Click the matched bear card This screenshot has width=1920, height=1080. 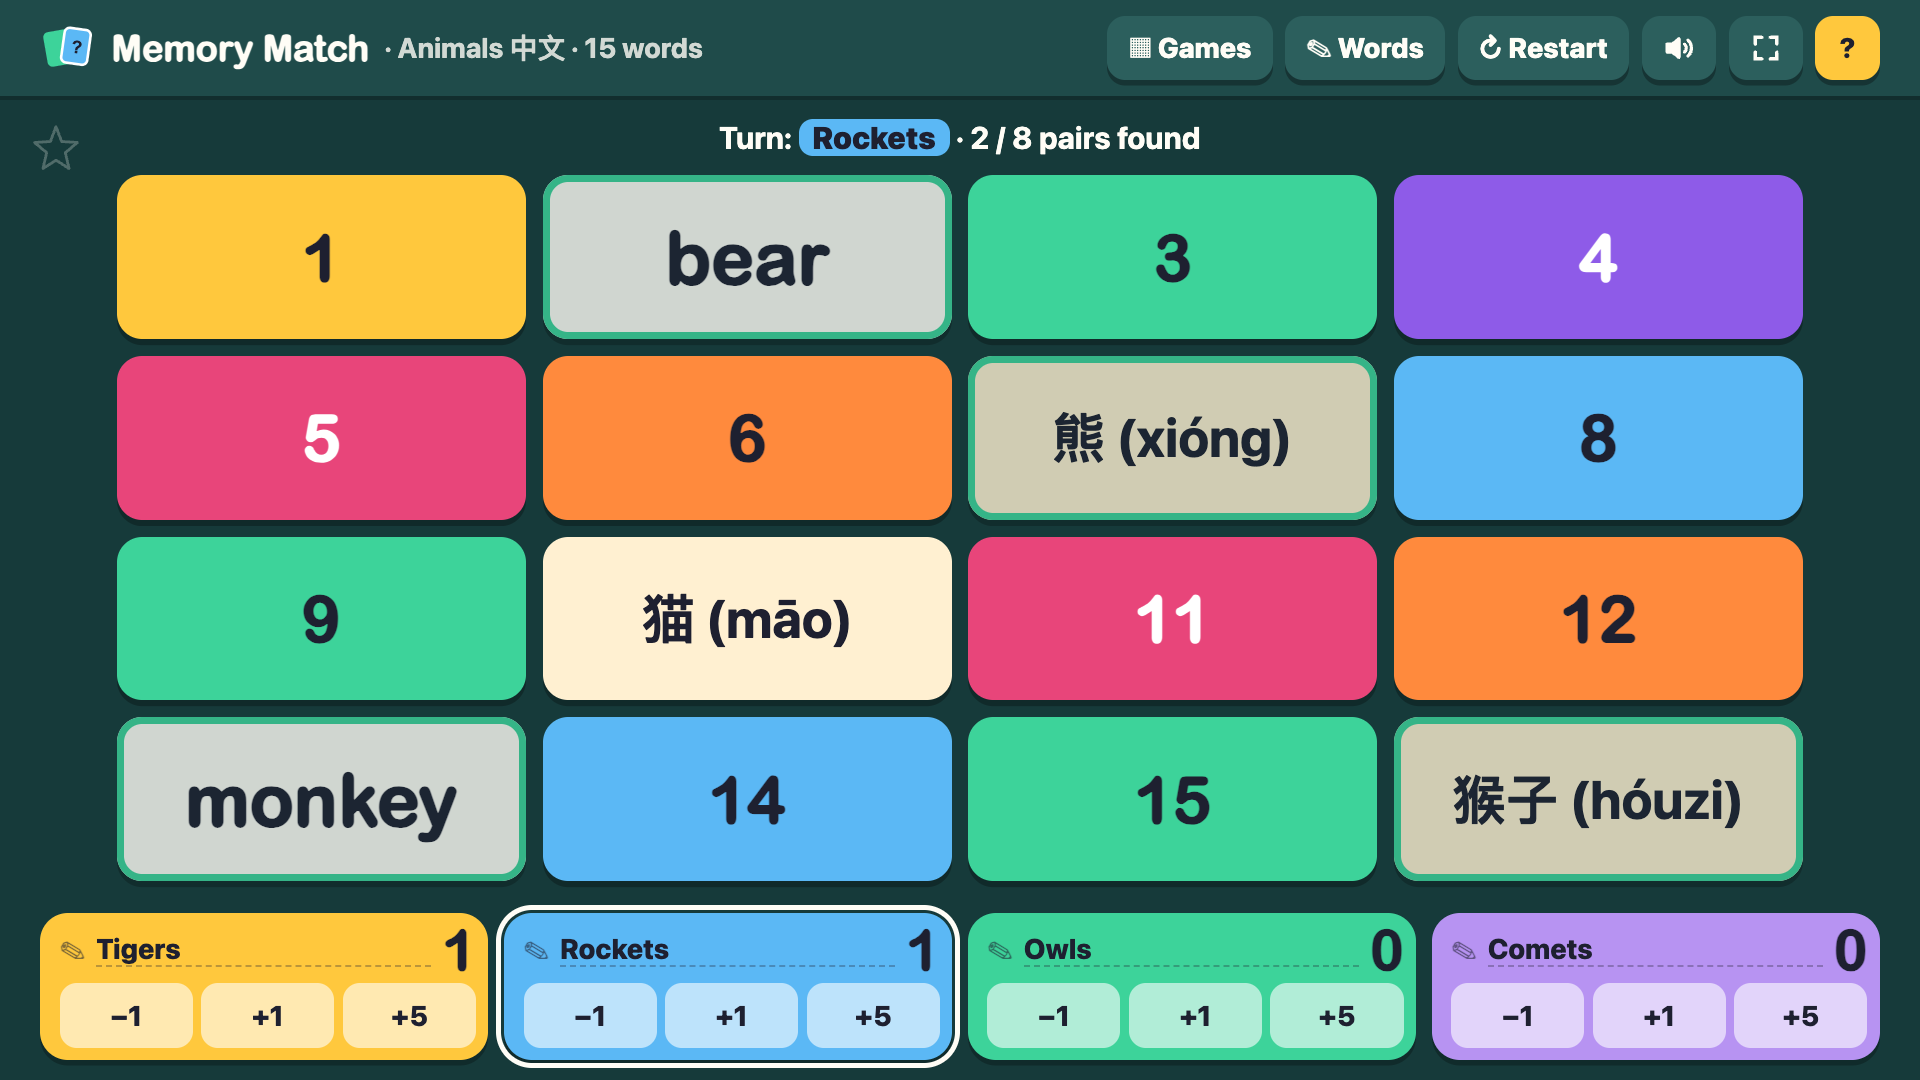[x=747, y=258]
